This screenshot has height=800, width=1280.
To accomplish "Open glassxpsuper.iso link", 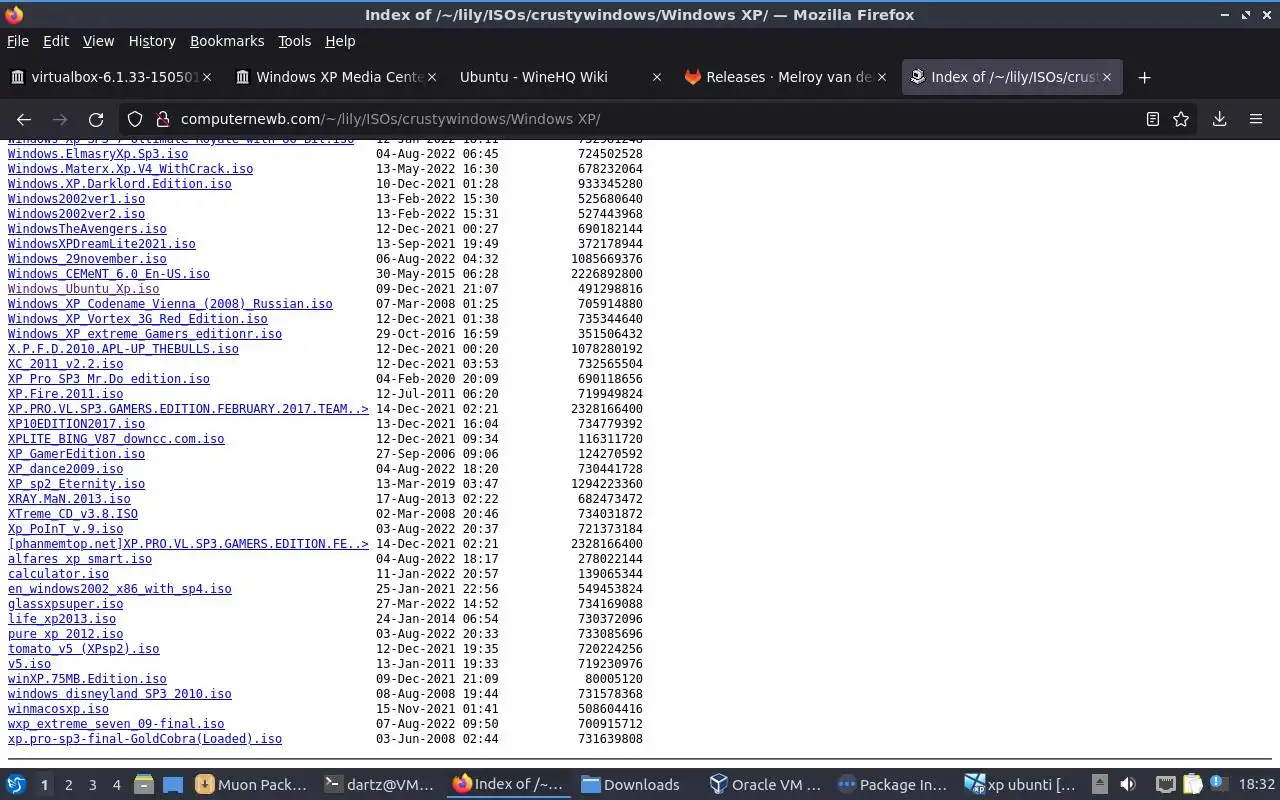I will (65, 604).
